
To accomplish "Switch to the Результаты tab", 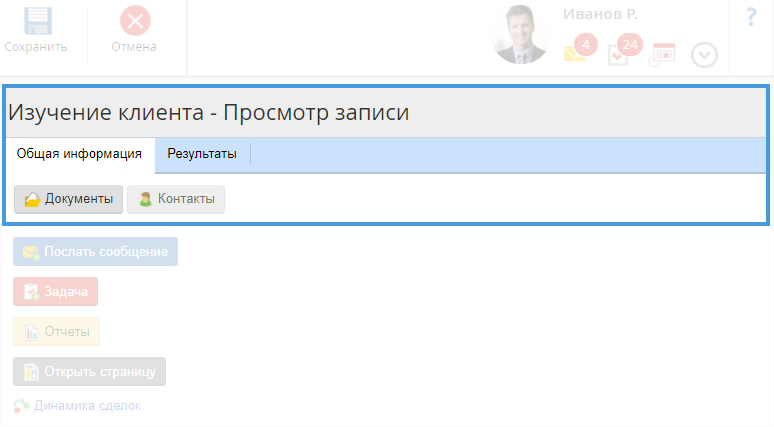I will (x=202, y=154).
